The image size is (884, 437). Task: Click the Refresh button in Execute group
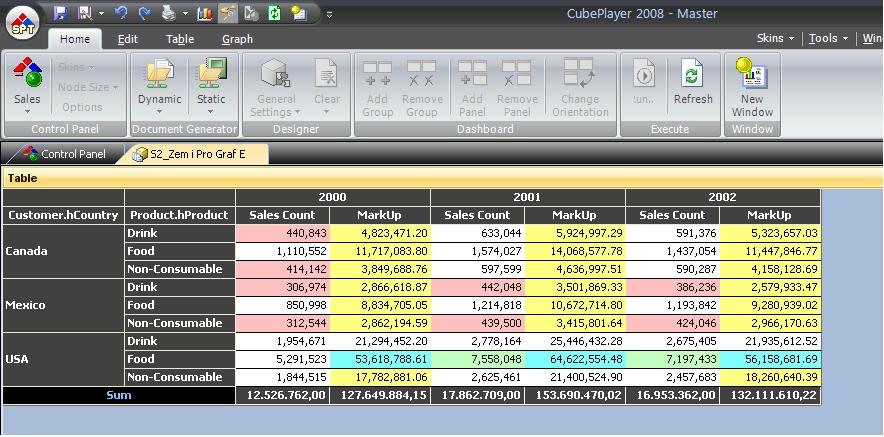click(693, 82)
